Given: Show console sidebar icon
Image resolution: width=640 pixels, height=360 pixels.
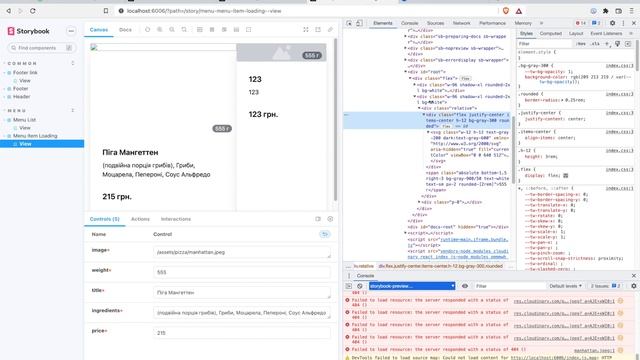Looking at the screenshot, I should tap(349, 286).
